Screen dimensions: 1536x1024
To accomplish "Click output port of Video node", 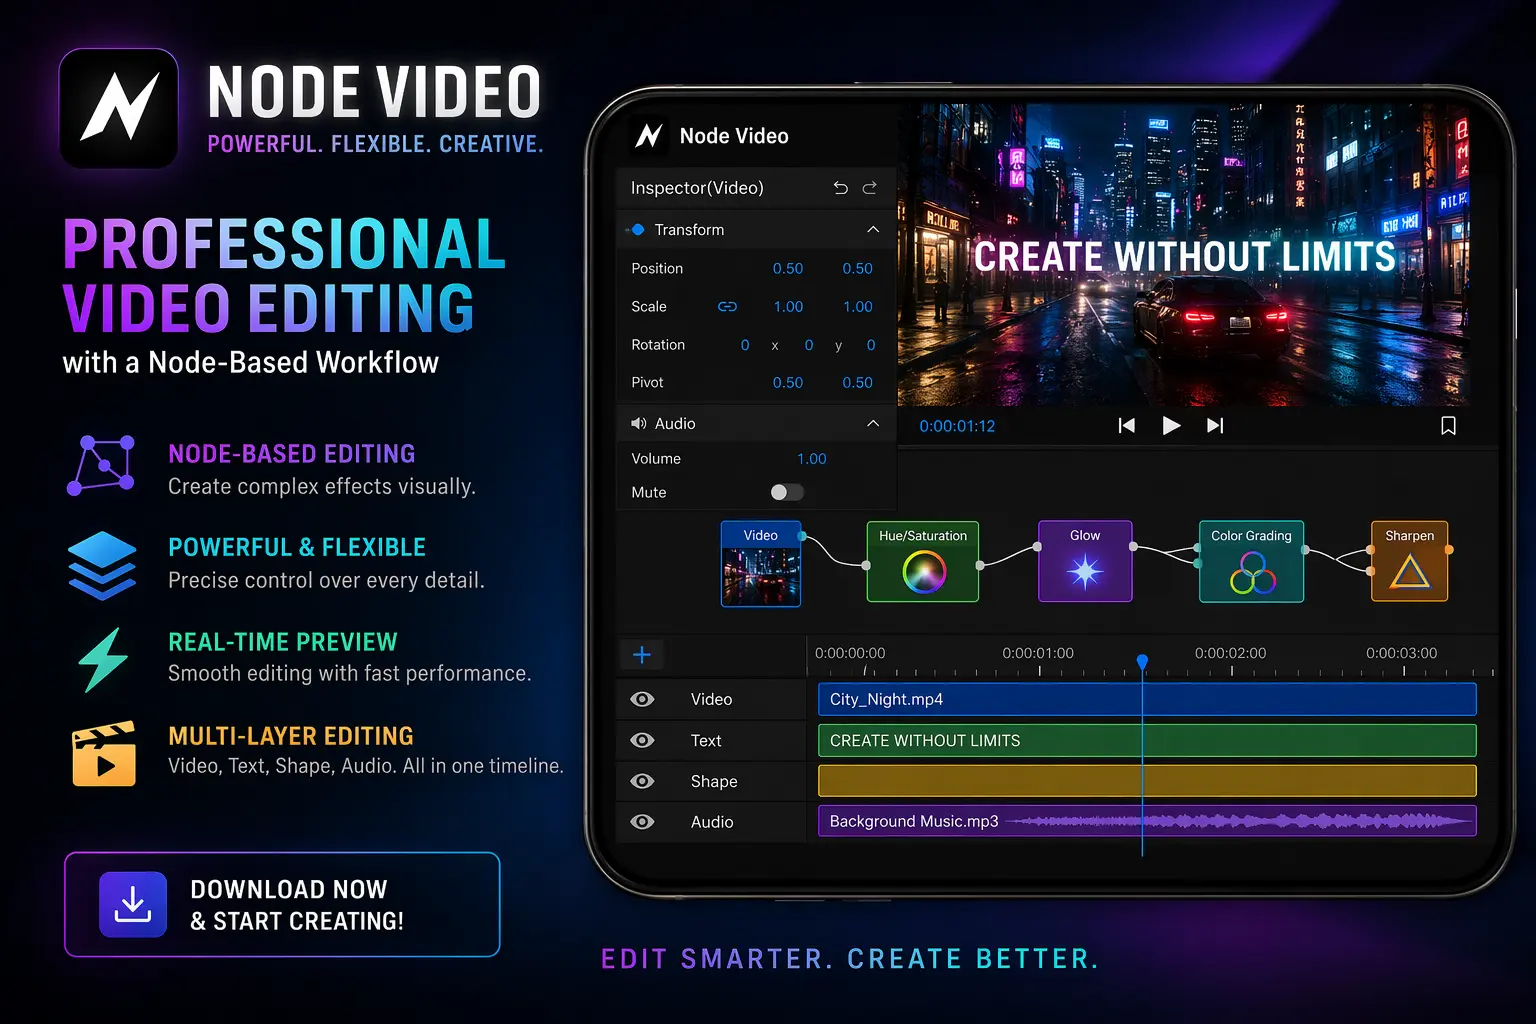I will coord(802,537).
